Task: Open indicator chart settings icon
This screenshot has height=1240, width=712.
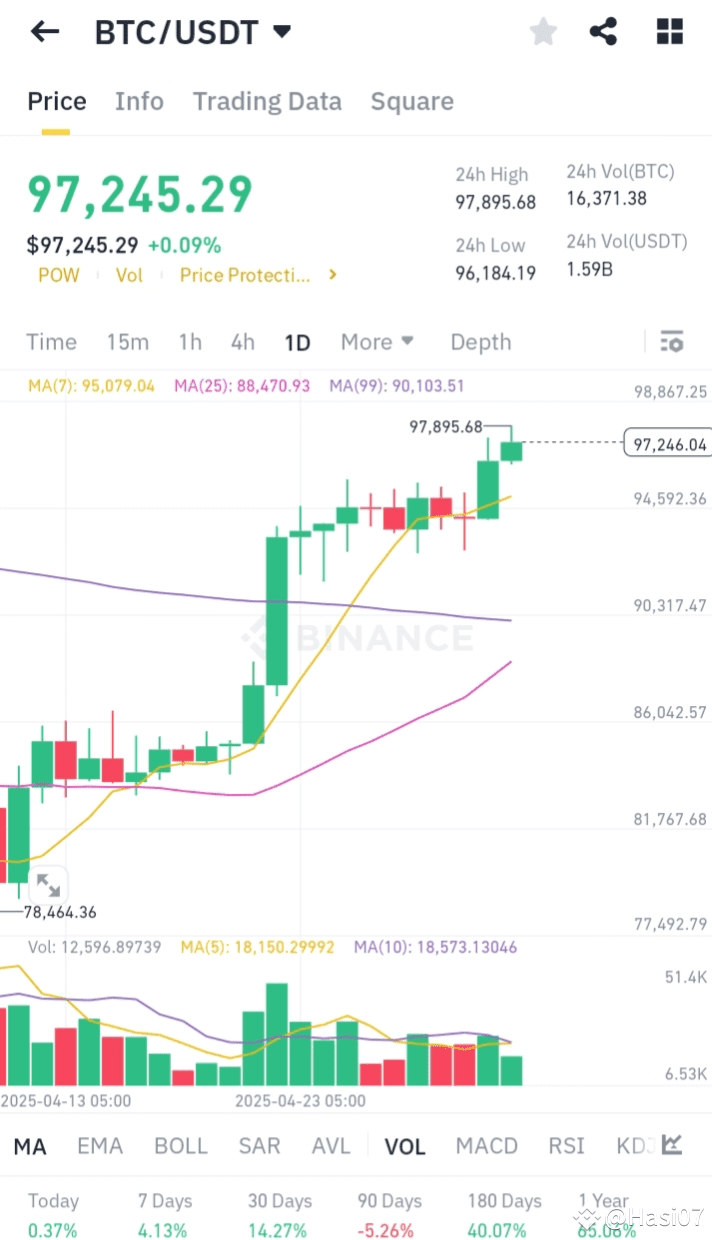Action: pyautogui.click(x=672, y=1145)
